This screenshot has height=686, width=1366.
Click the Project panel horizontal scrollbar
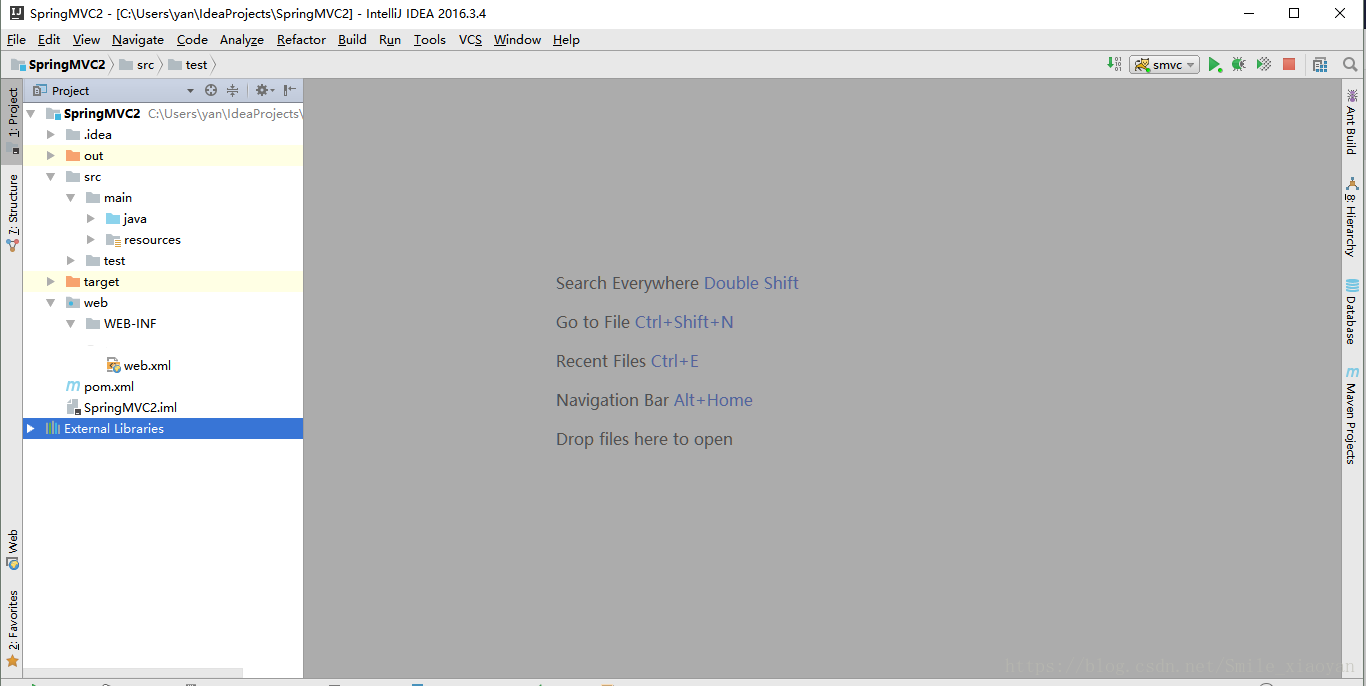(x=133, y=673)
